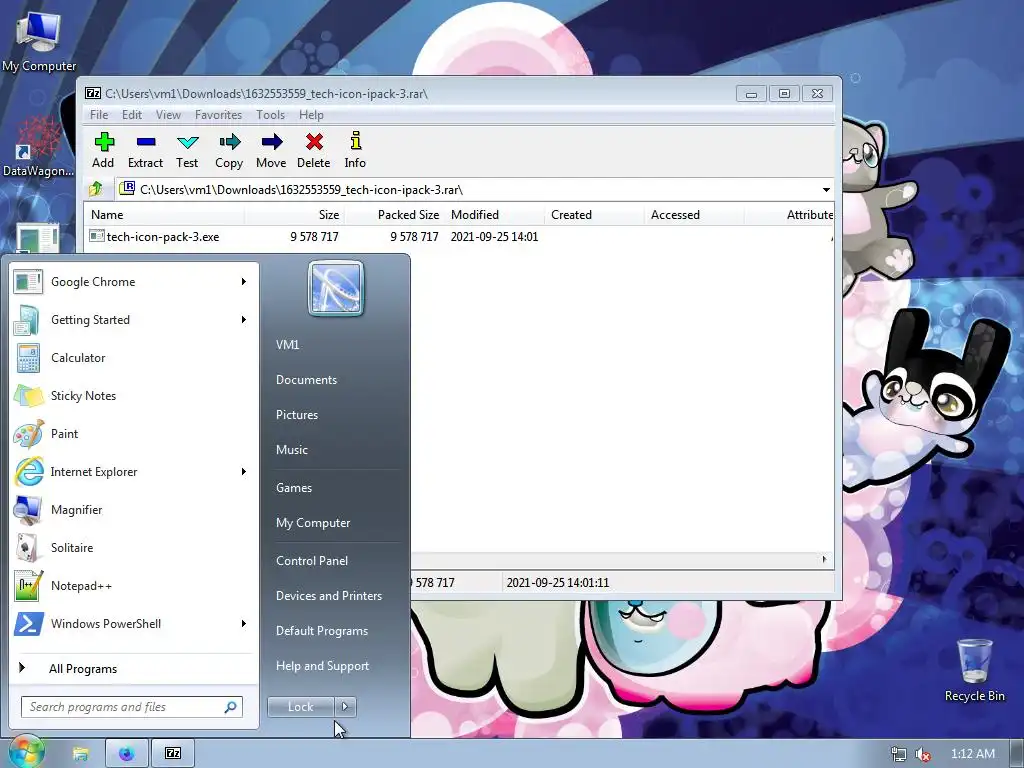Launch Paint from Start menu
The image size is (1024, 768).
tap(135, 434)
